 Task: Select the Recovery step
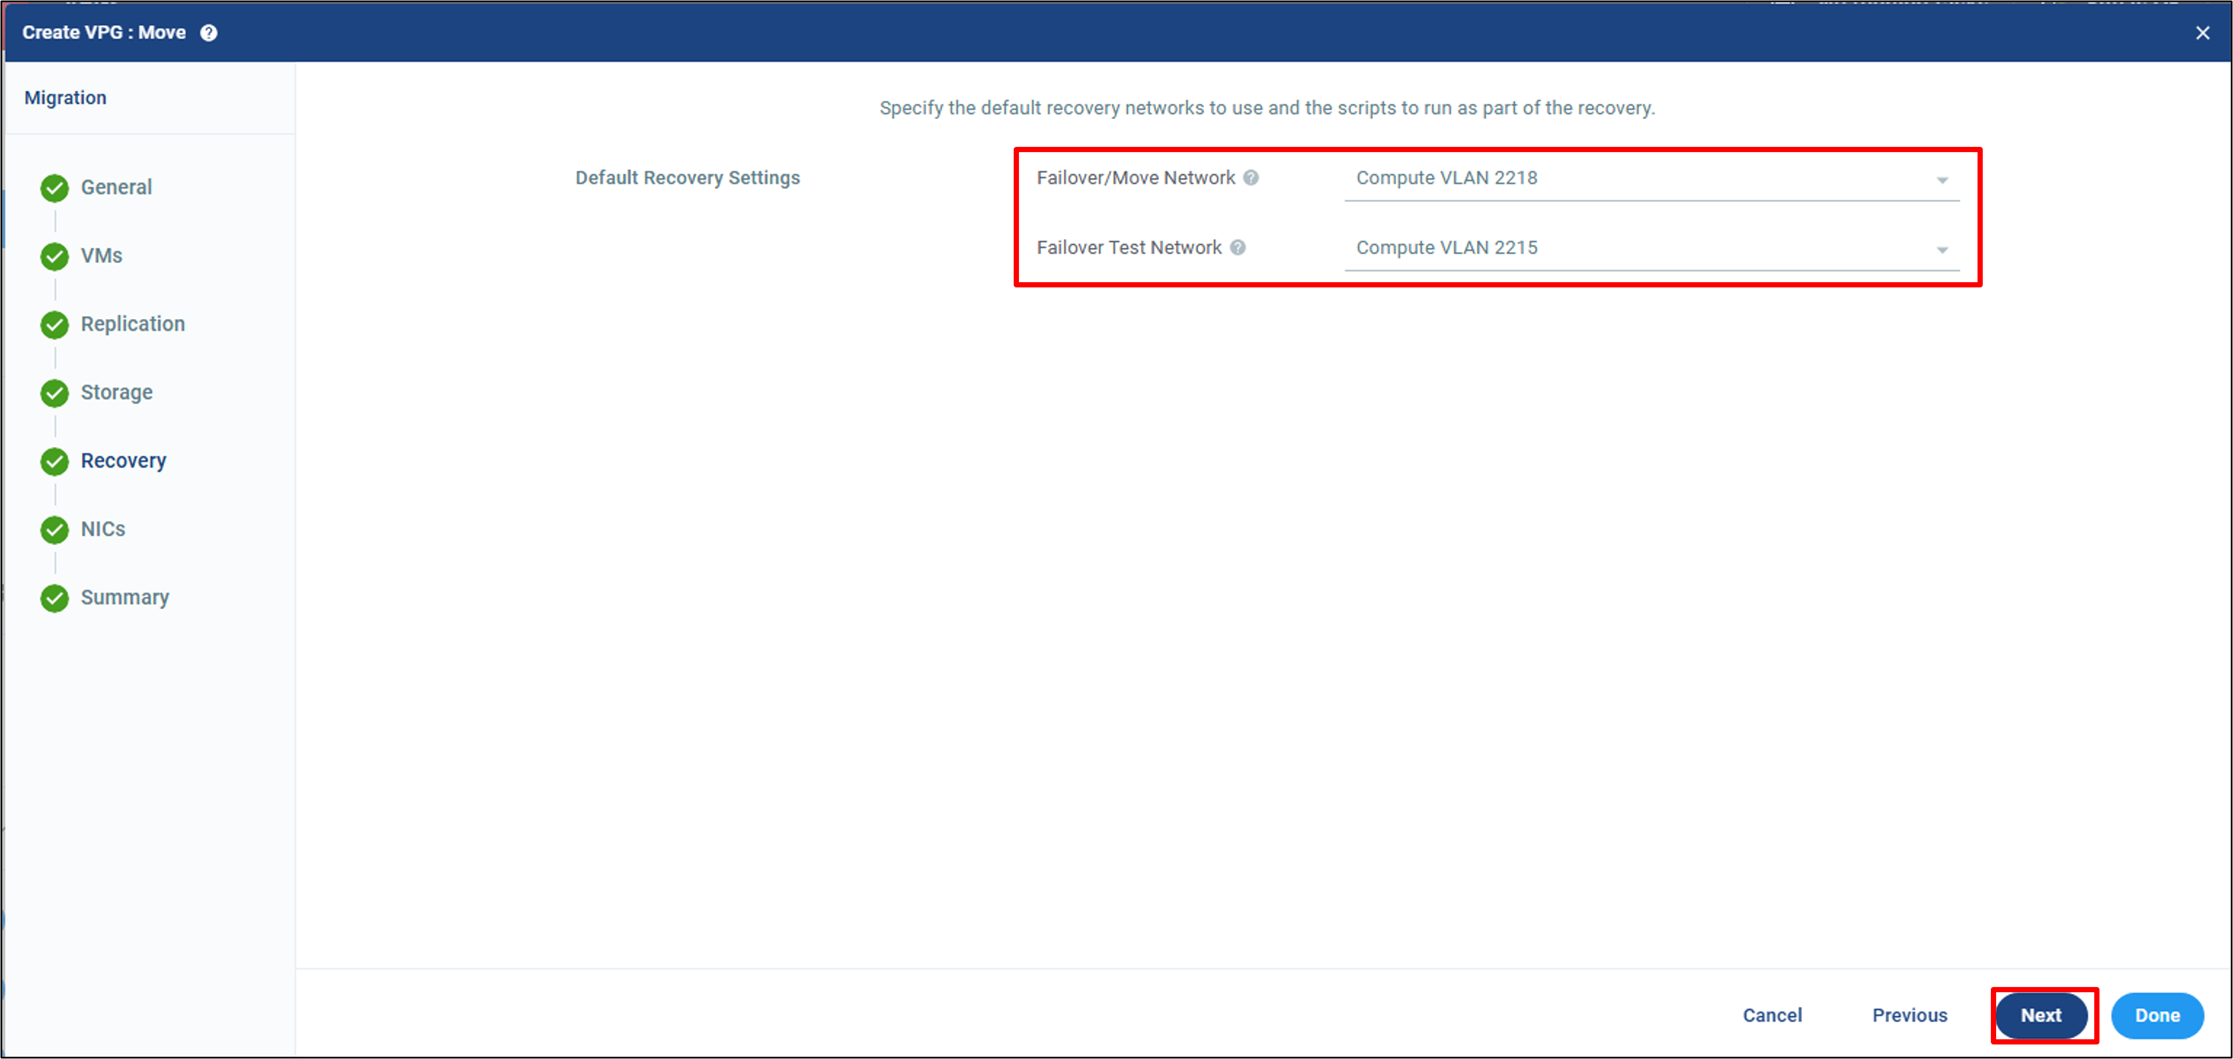tap(123, 461)
